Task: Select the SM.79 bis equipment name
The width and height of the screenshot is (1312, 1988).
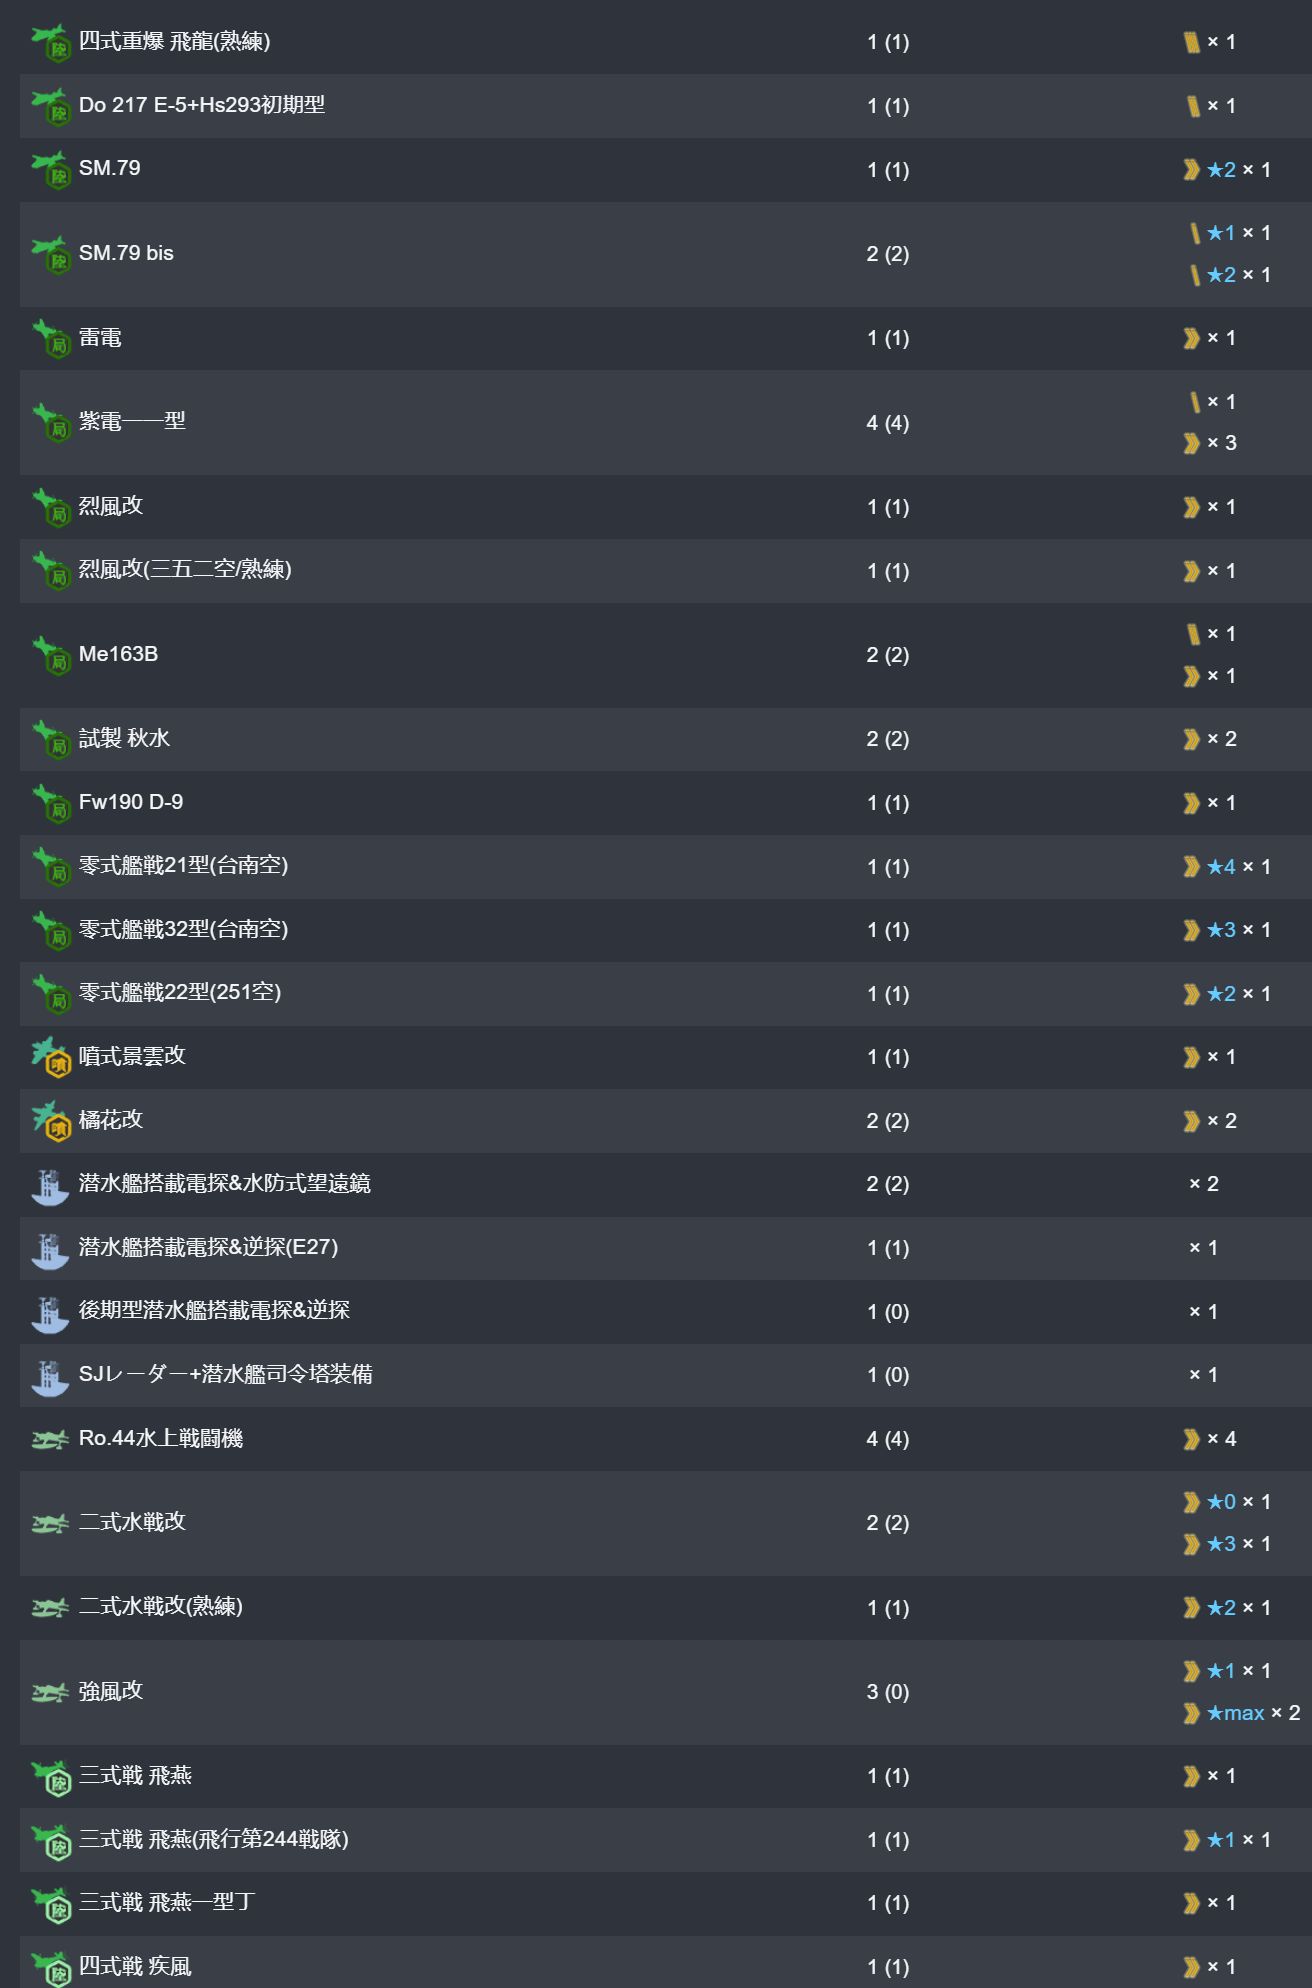Action: tap(126, 253)
